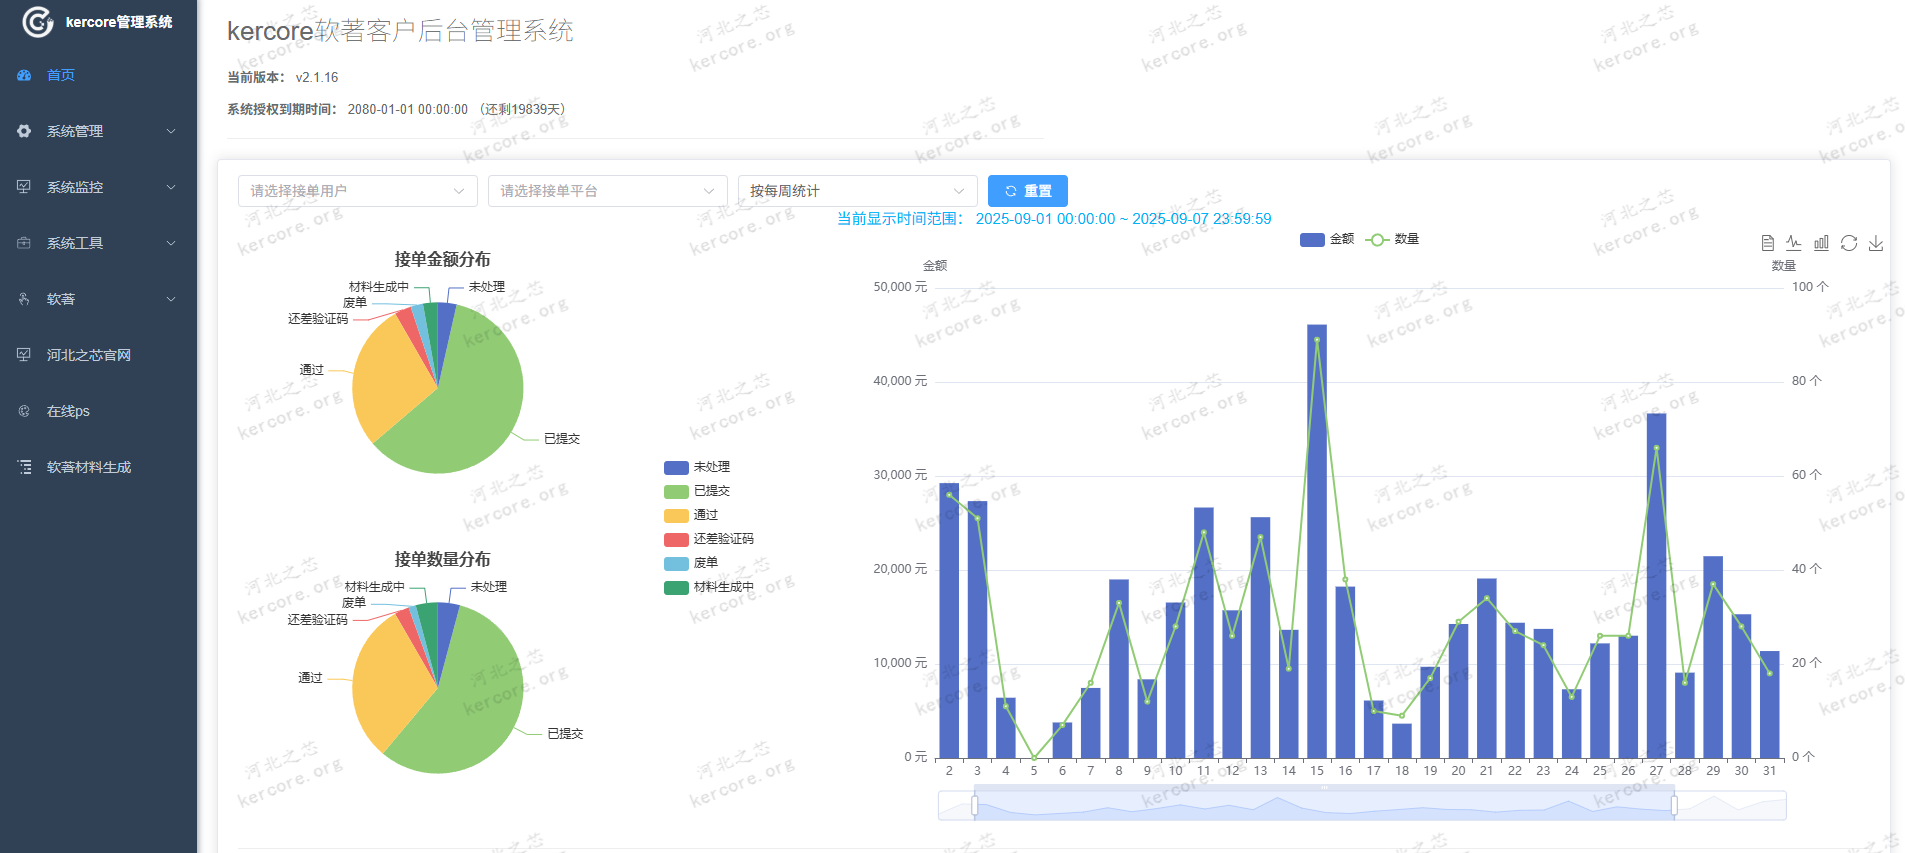
Task: Click the bar for day 27
Action: coord(1656,586)
